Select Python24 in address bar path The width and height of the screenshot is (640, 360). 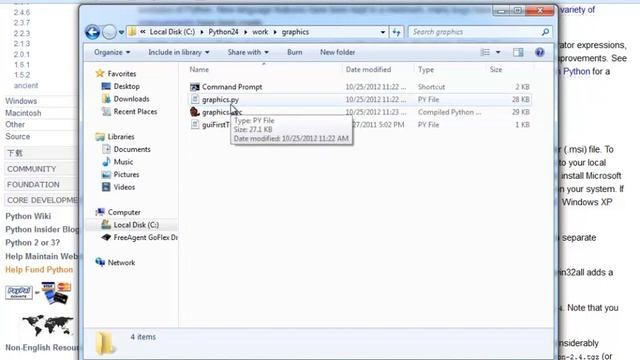point(223,32)
